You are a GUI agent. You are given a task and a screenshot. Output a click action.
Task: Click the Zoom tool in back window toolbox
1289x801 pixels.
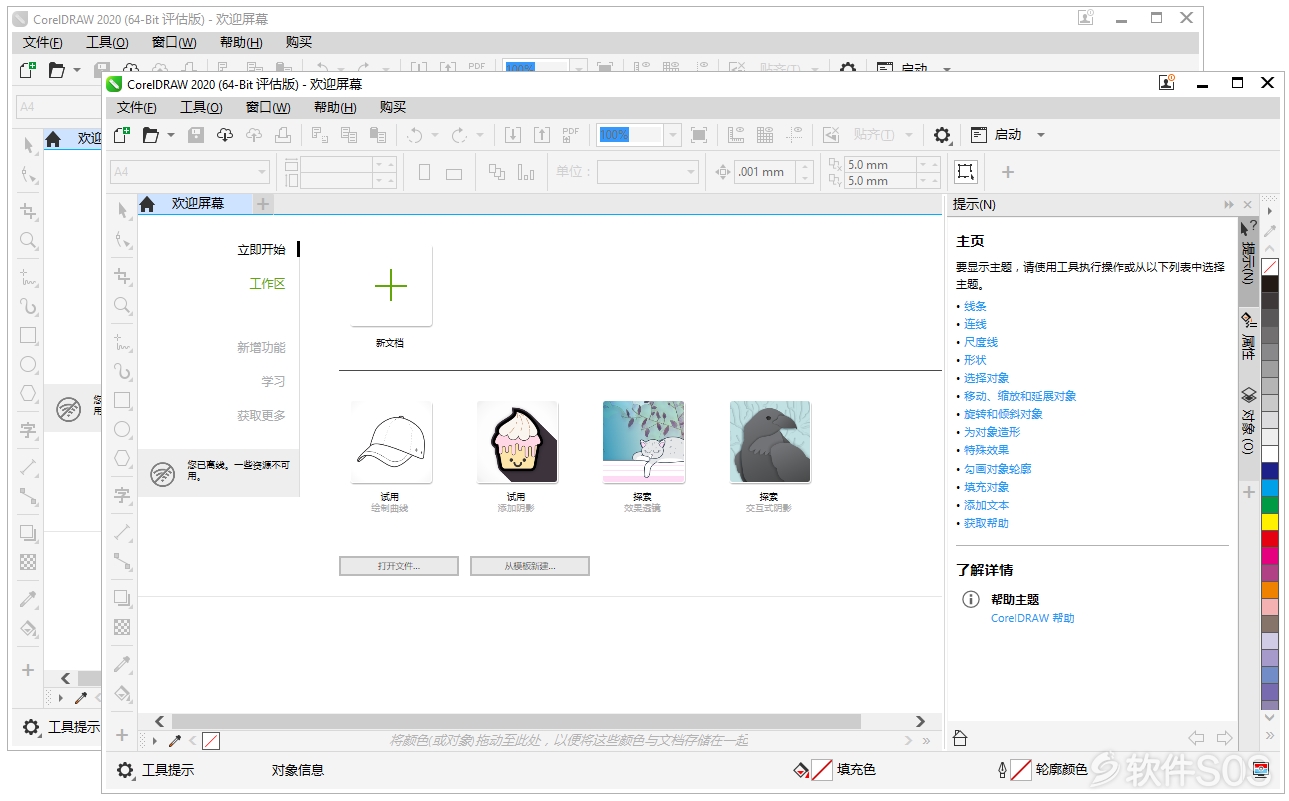coord(28,240)
